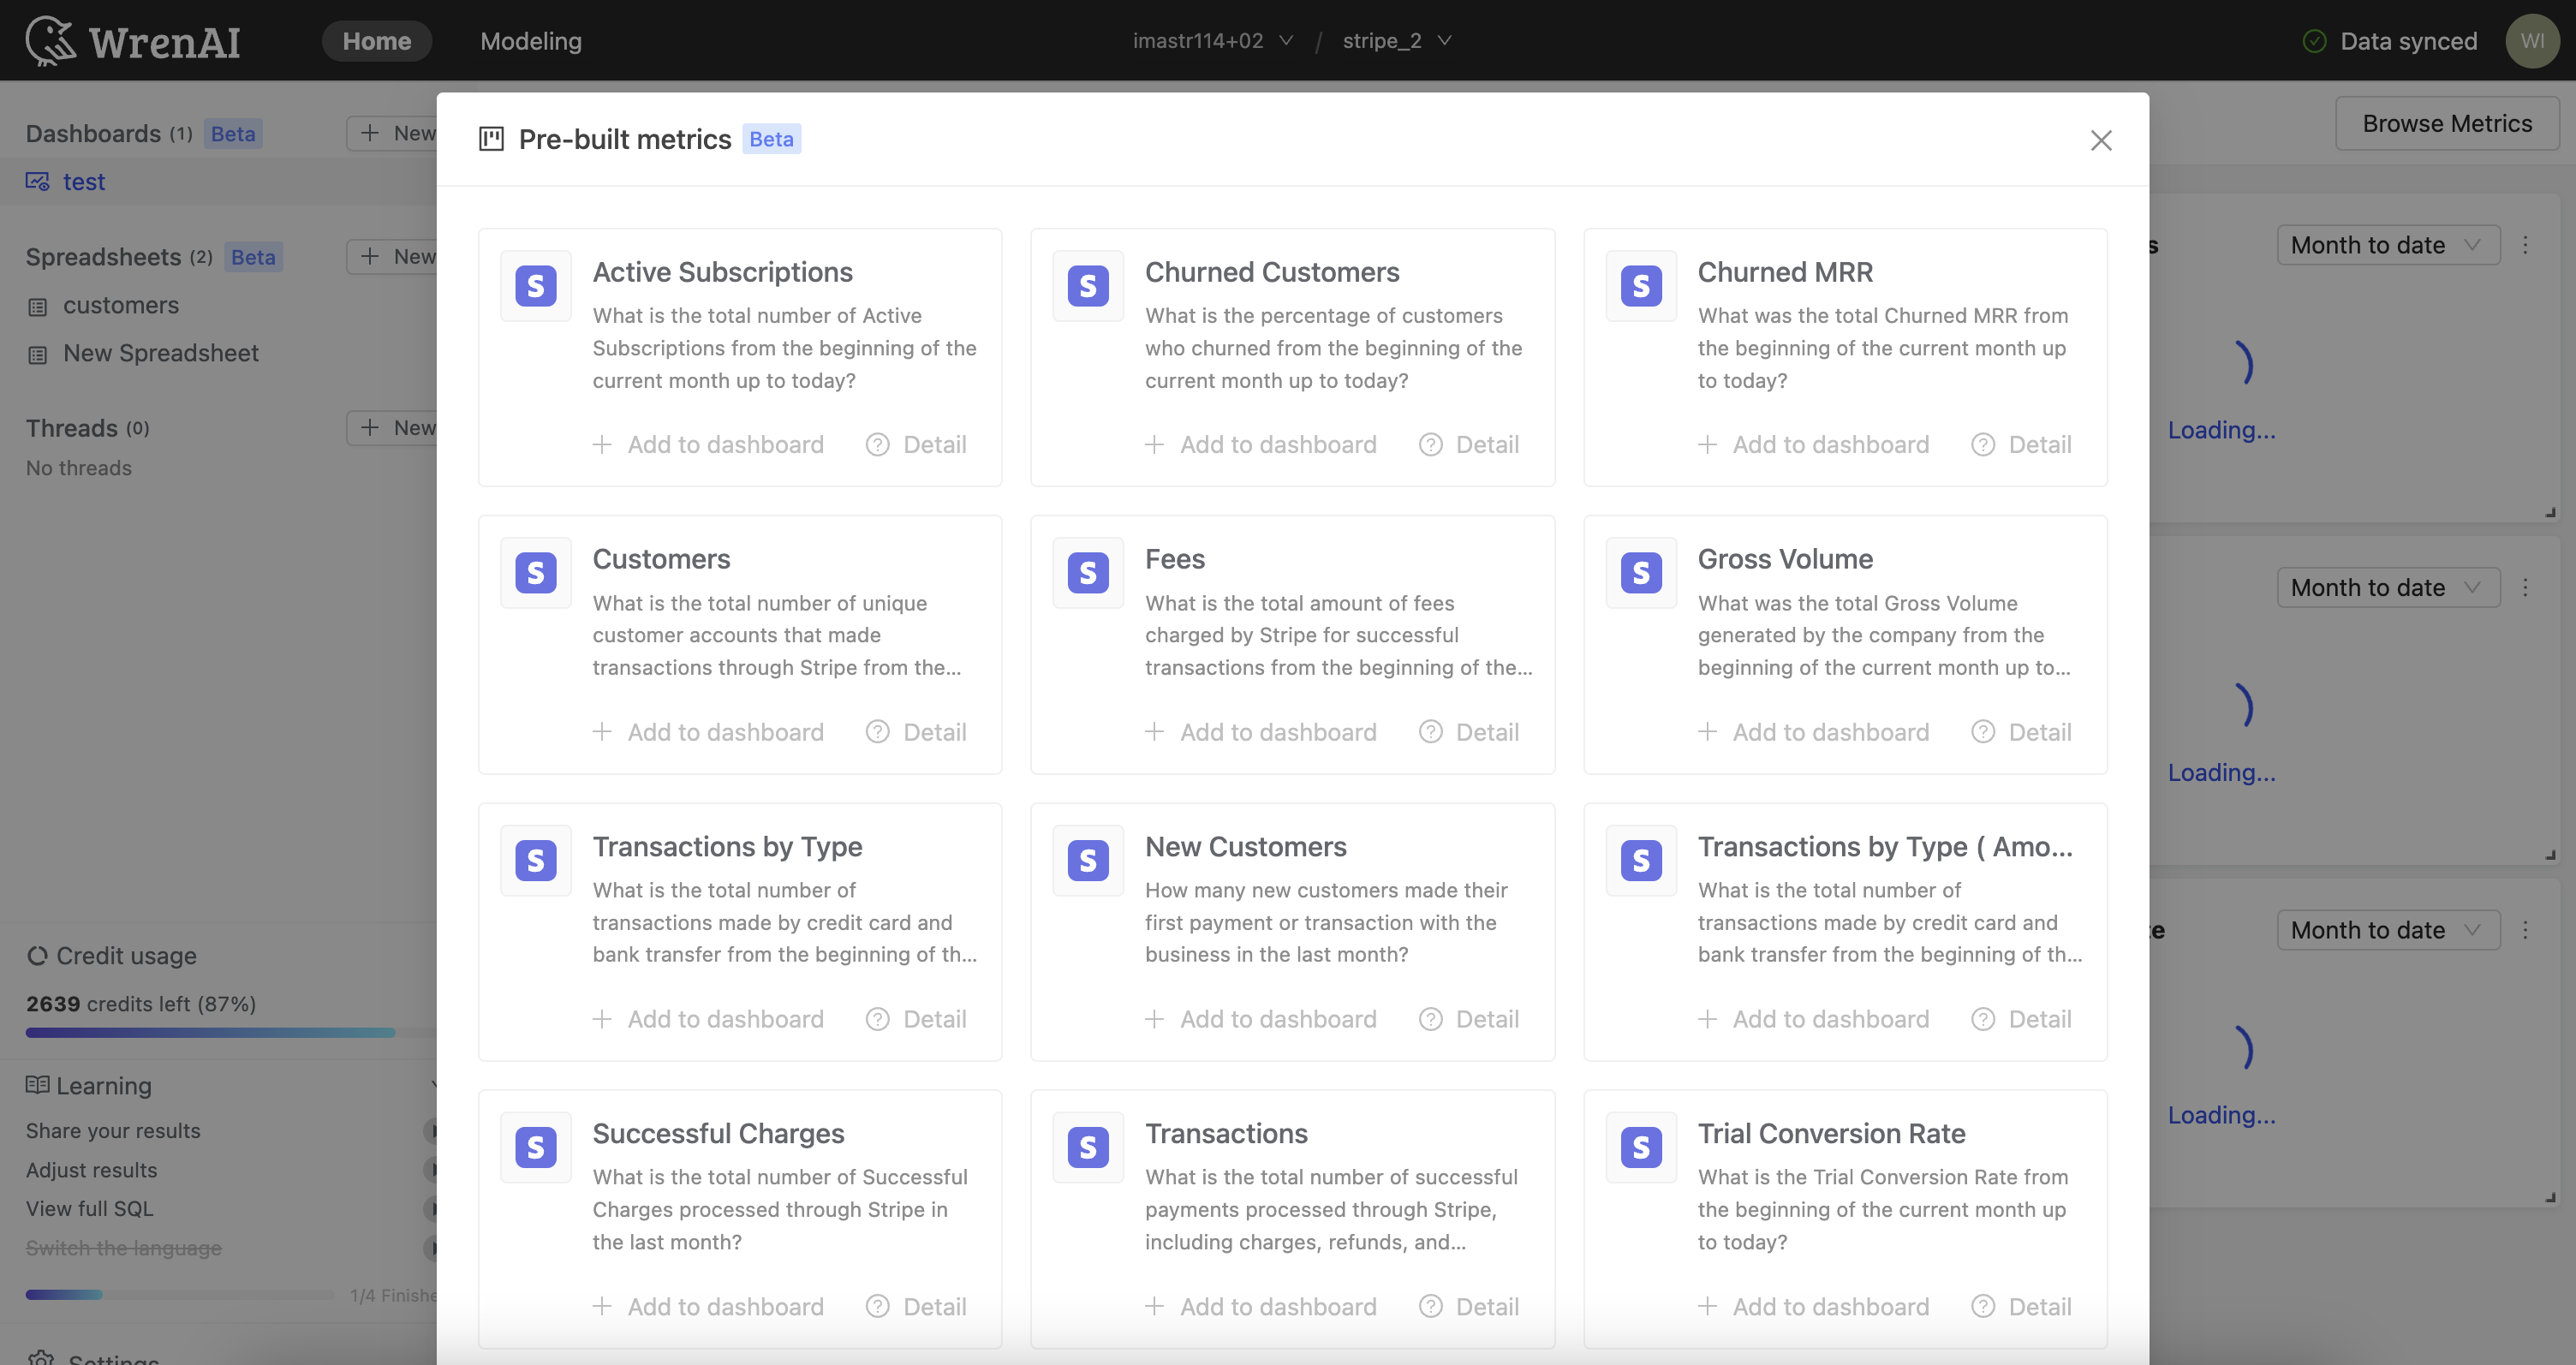Close the Pre-built metrics modal

tap(2102, 140)
